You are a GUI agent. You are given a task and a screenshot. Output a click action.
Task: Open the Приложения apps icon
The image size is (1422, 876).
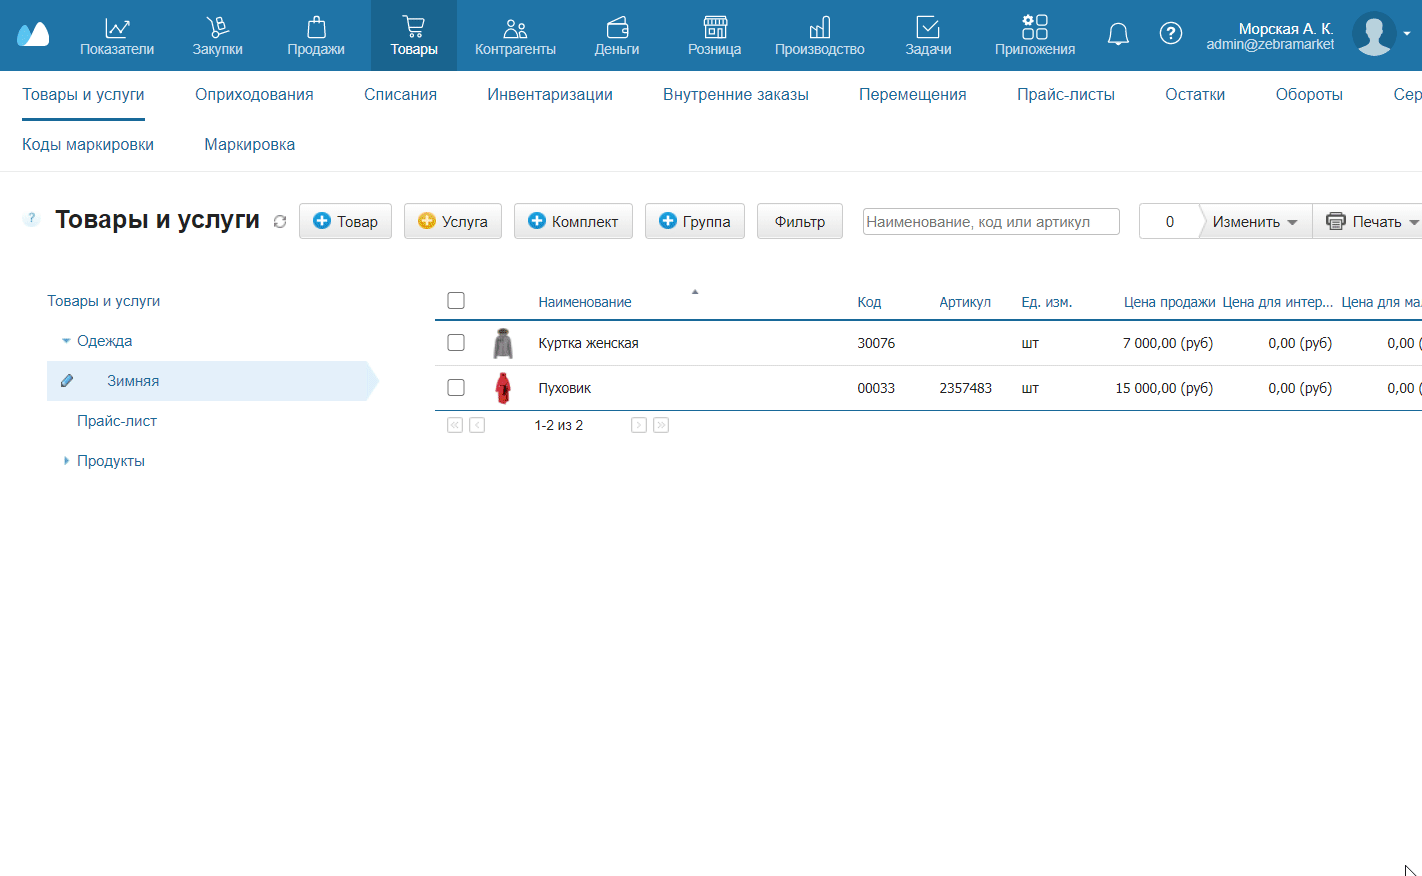tap(1035, 27)
